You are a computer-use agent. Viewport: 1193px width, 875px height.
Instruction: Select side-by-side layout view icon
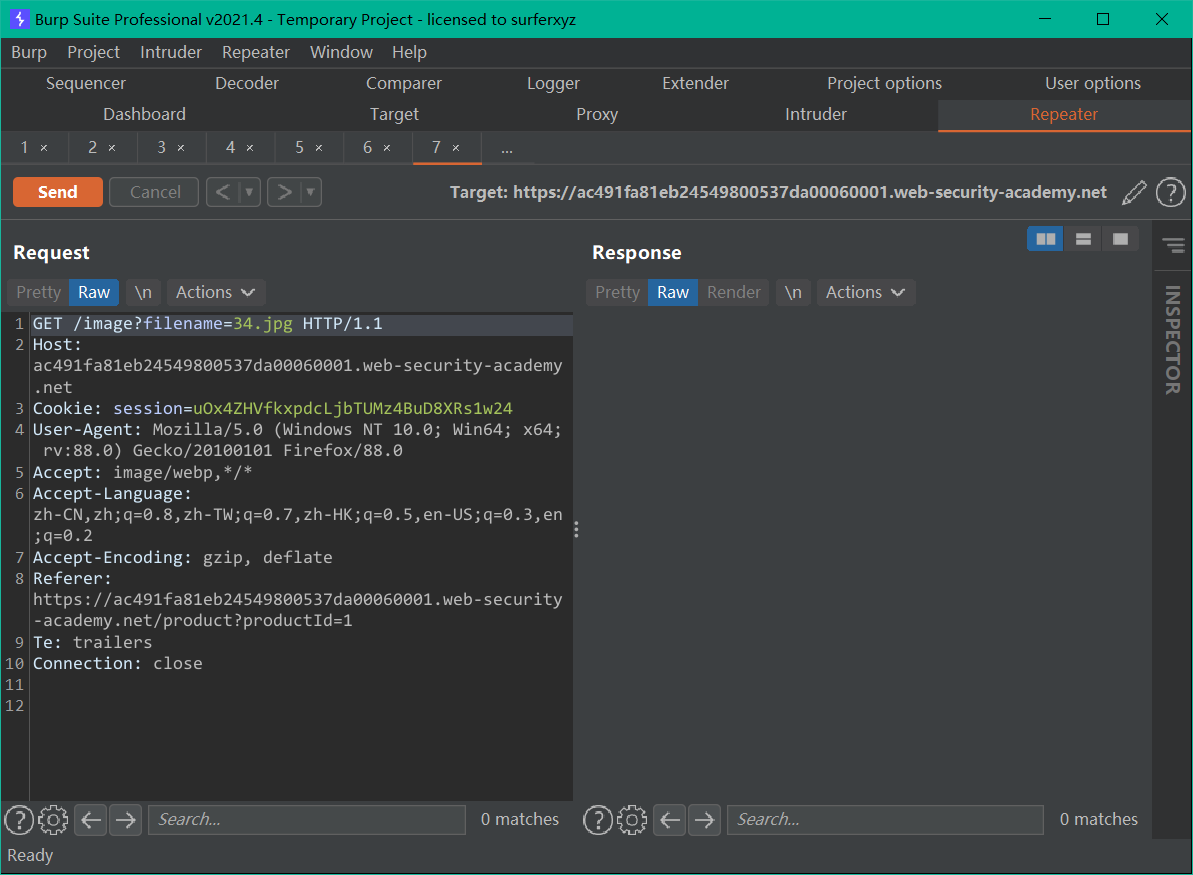pos(1045,239)
